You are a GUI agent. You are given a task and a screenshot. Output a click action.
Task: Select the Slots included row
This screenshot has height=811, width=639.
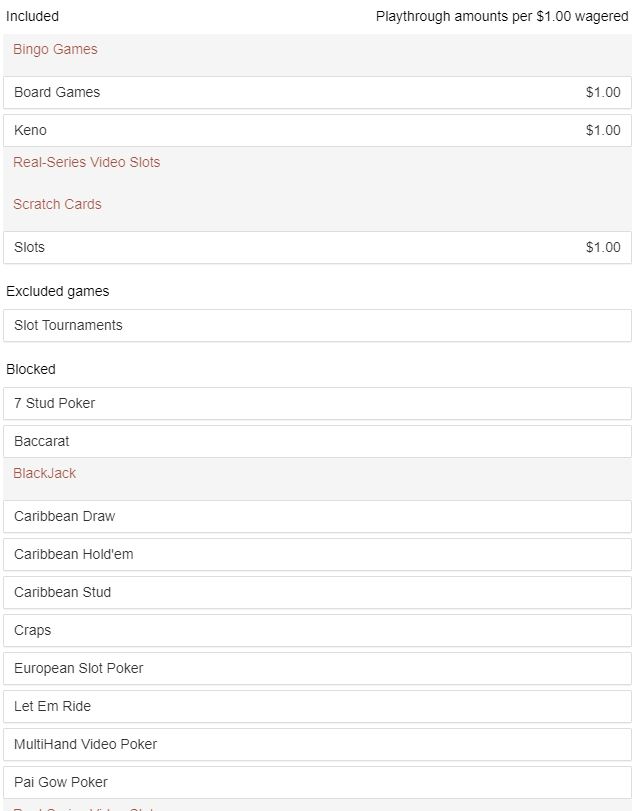pos(317,247)
